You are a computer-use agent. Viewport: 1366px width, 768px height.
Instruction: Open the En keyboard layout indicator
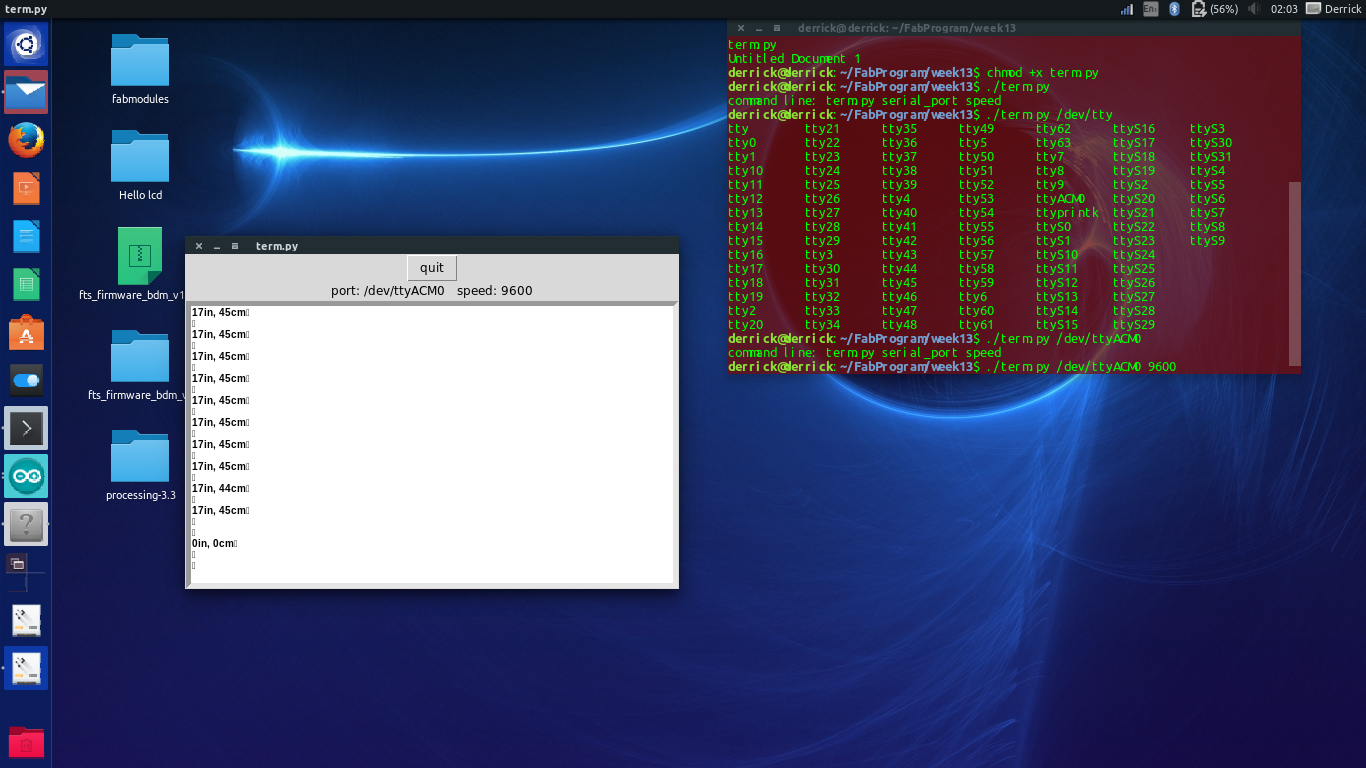point(1151,9)
